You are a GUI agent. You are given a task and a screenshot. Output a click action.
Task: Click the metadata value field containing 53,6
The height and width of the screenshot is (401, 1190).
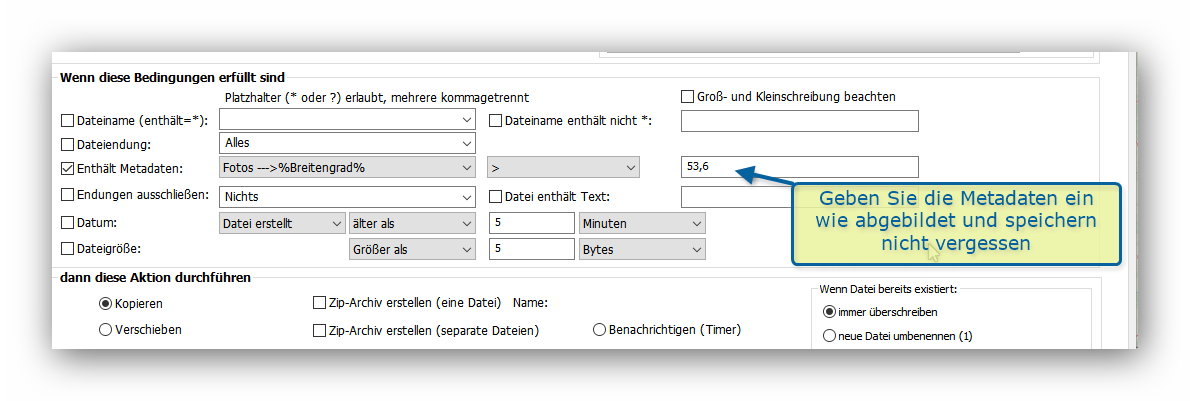[798, 168]
